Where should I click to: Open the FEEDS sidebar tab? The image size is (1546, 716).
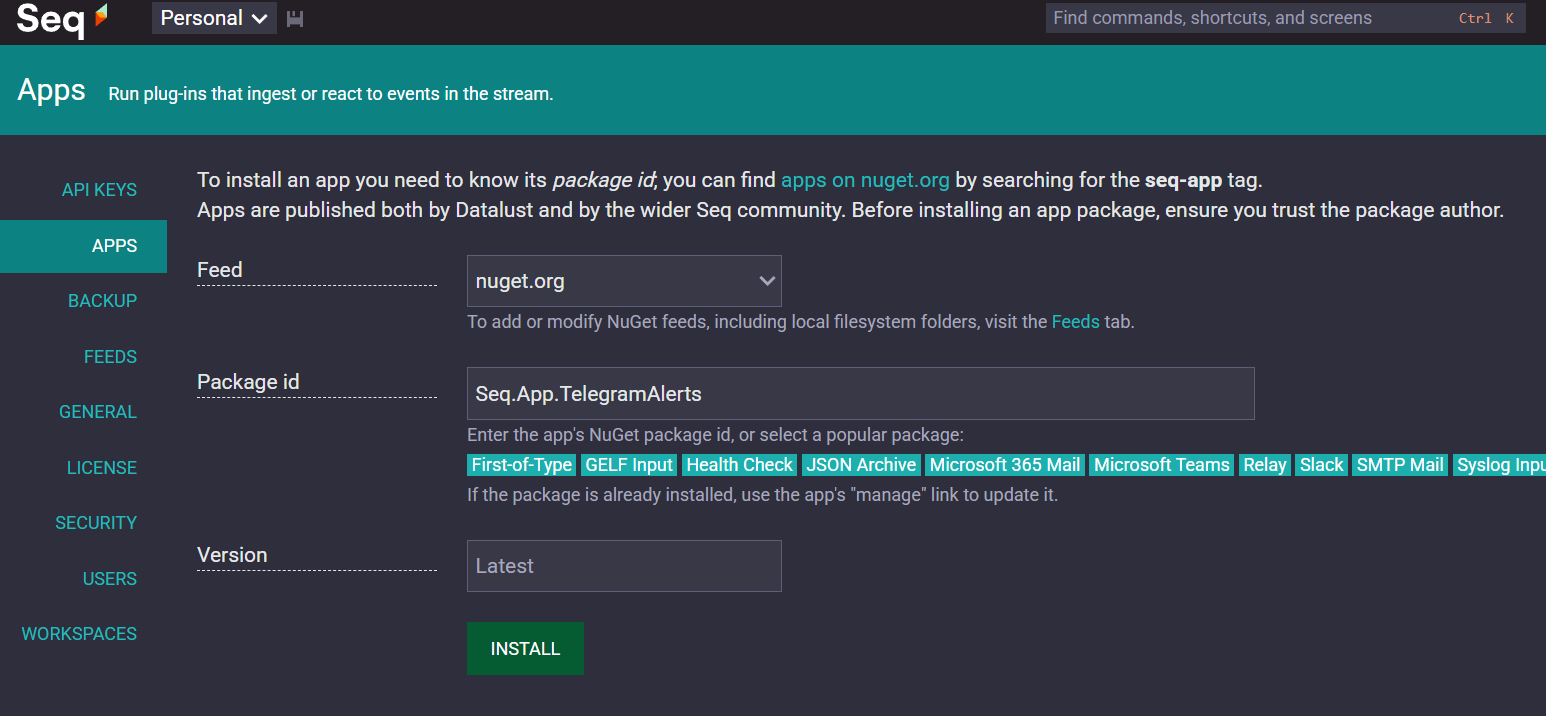(x=110, y=357)
